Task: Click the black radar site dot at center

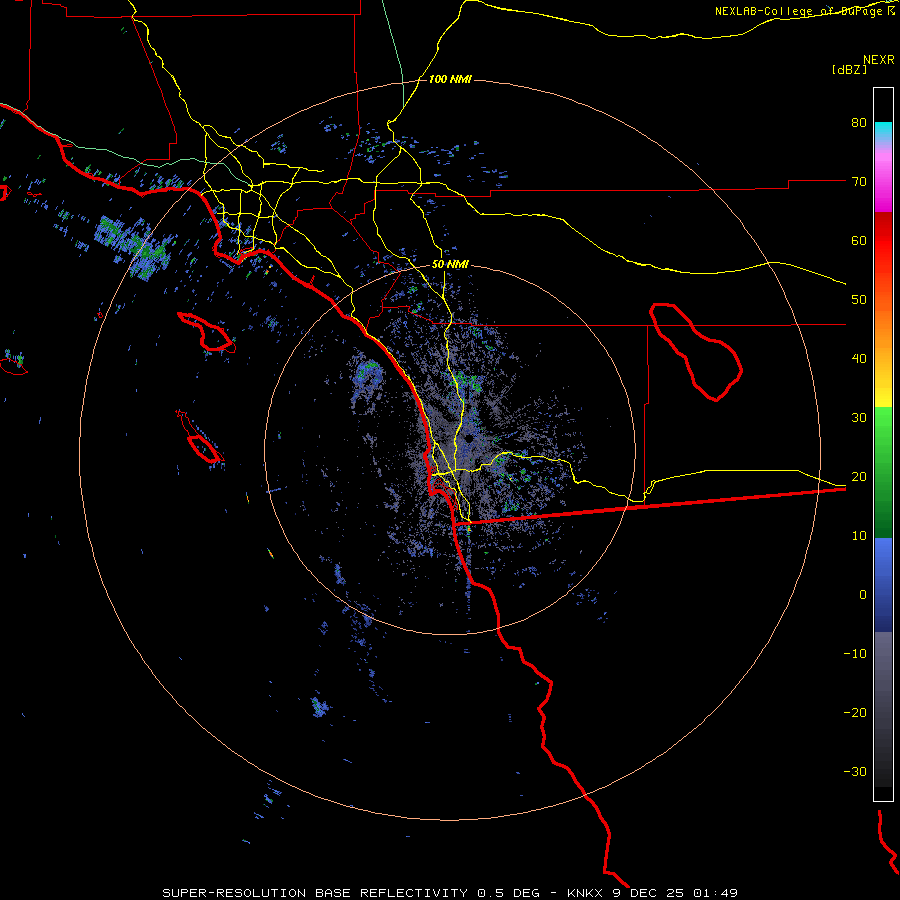Action: 469,439
